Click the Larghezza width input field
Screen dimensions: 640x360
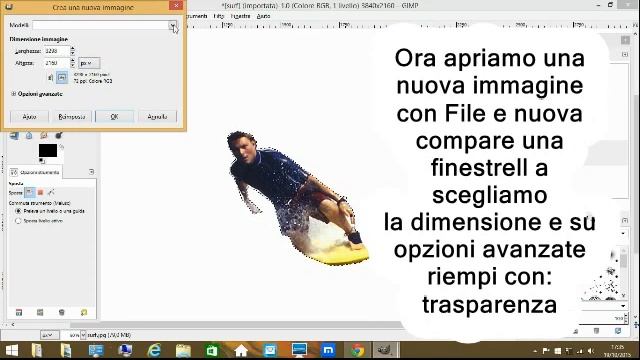point(57,51)
